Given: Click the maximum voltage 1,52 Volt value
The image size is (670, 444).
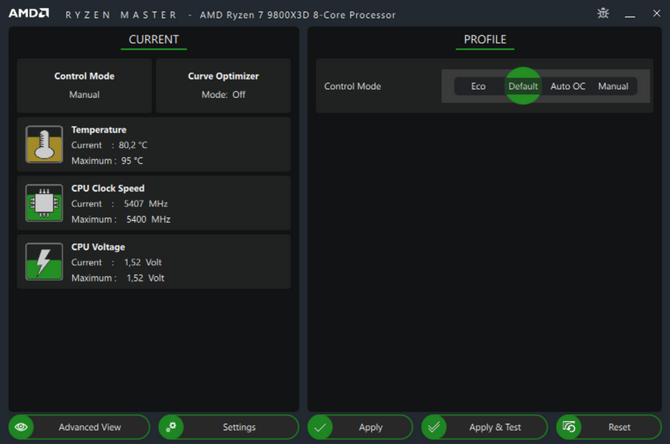Looking at the screenshot, I should pyautogui.click(x=145, y=278).
